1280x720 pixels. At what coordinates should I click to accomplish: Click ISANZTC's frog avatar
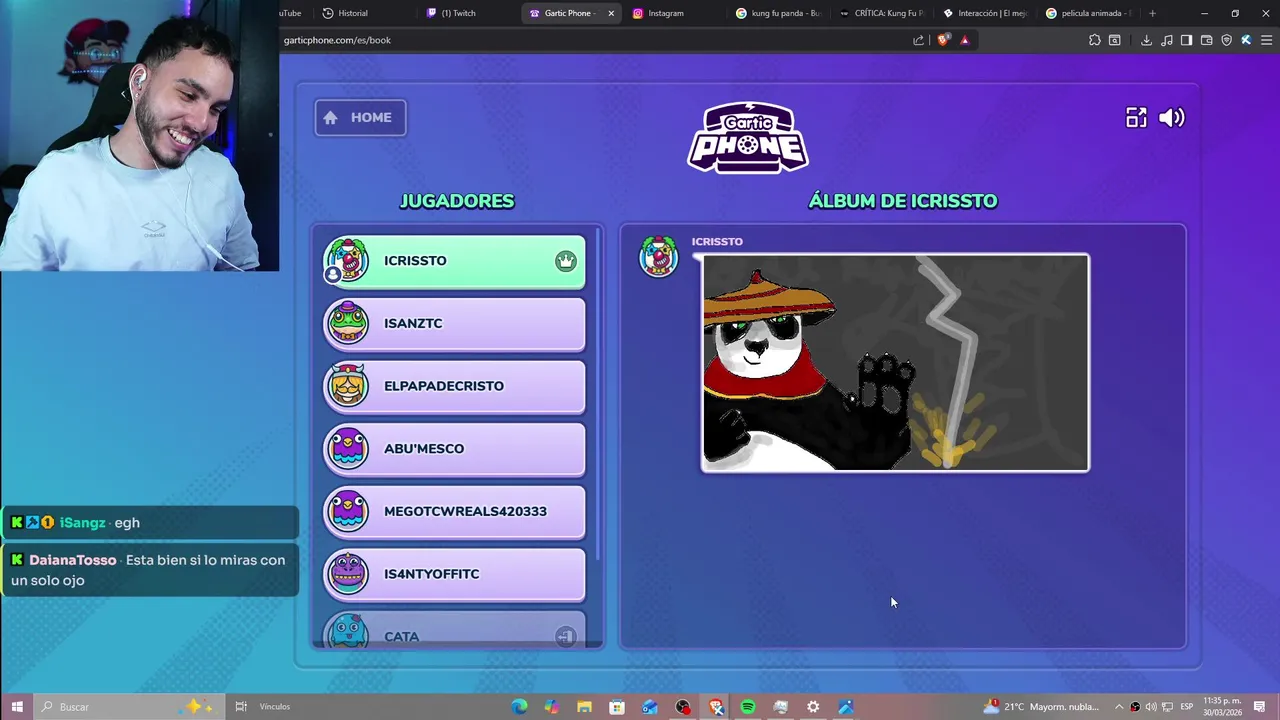[348, 323]
